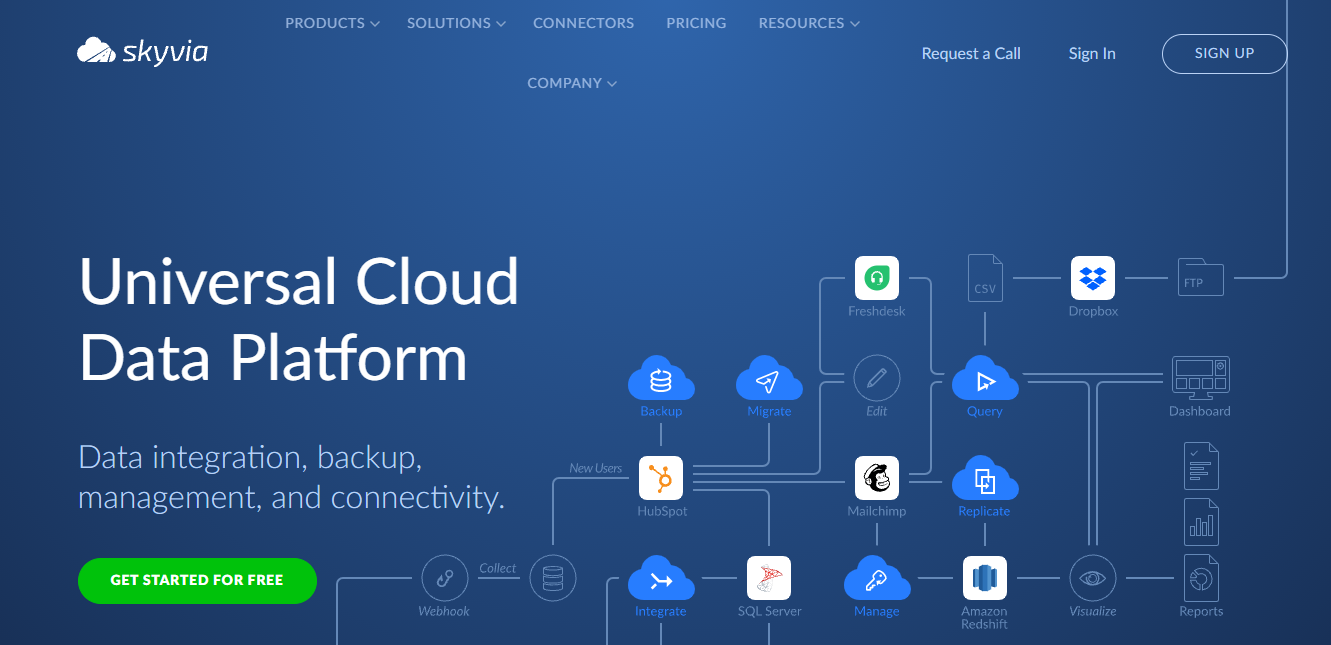Click the Replicate label text
This screenshot has width=1331, height=645.
[x=985, y=511]
